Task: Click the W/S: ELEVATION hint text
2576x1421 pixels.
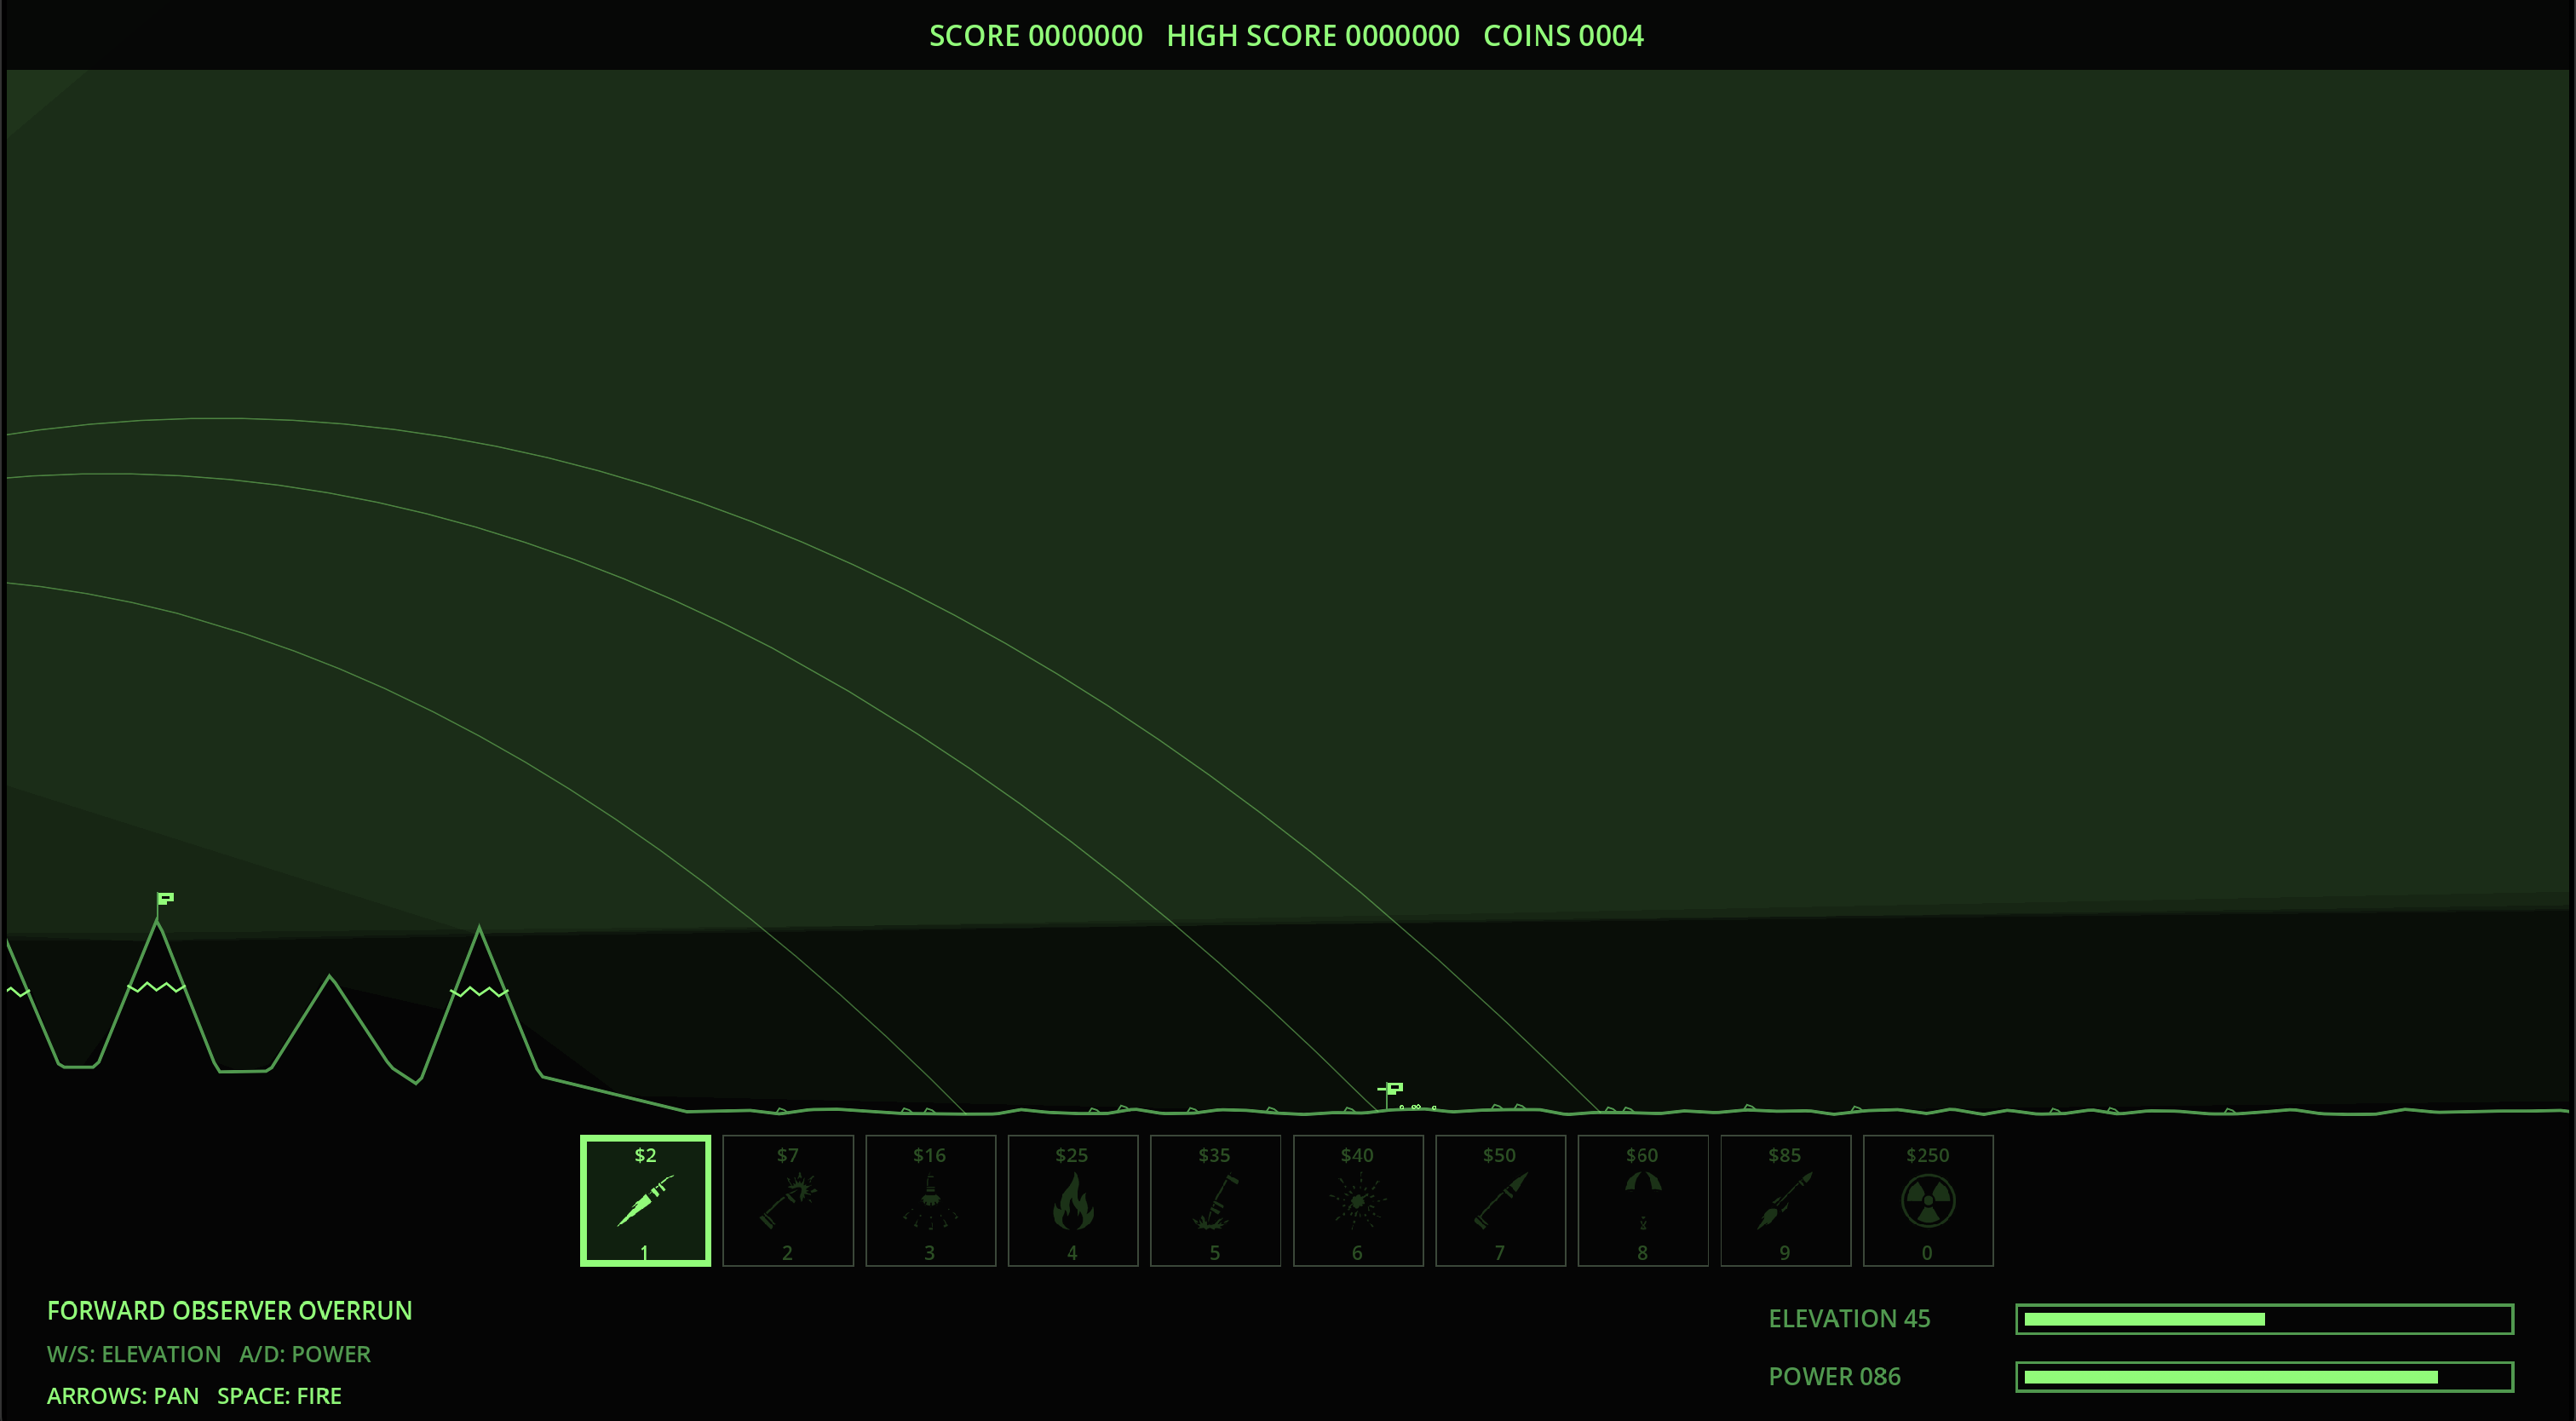Action: click(134, 1354)
